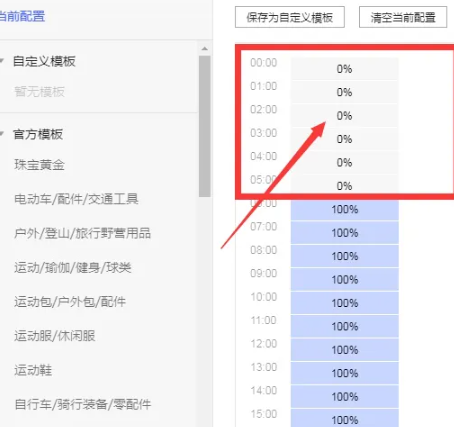Select the 运动鞋 template
Viewport: 454px width, 427px height.
pyautogui.click(x=33, y=370)
